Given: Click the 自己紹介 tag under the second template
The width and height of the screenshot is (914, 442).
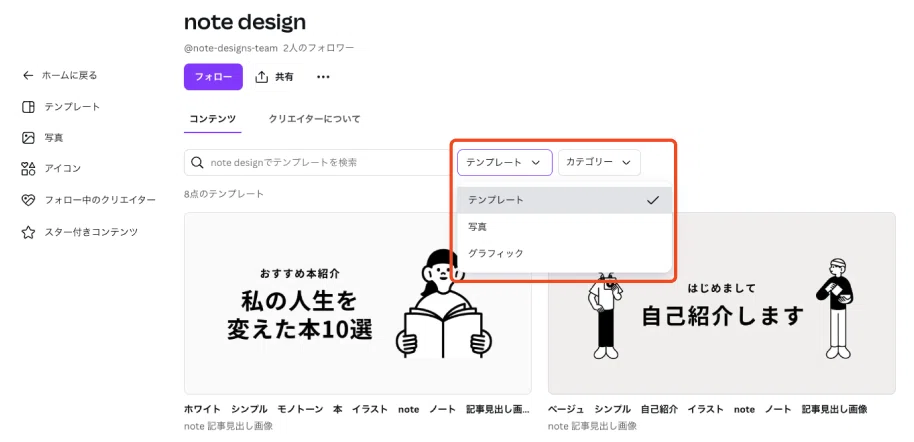Looking at the screenshot, I should point(659,409).
